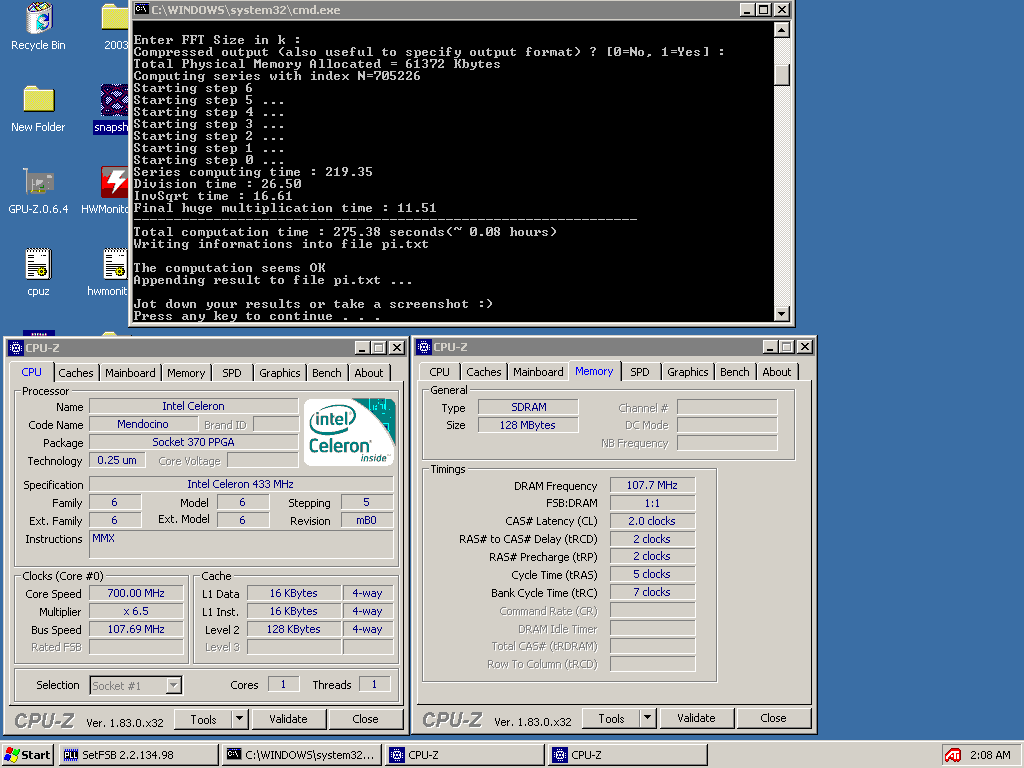Expand the Socket #1 selection dropdown
Viewport: 1024px width, 768px height.
[173, 685]
